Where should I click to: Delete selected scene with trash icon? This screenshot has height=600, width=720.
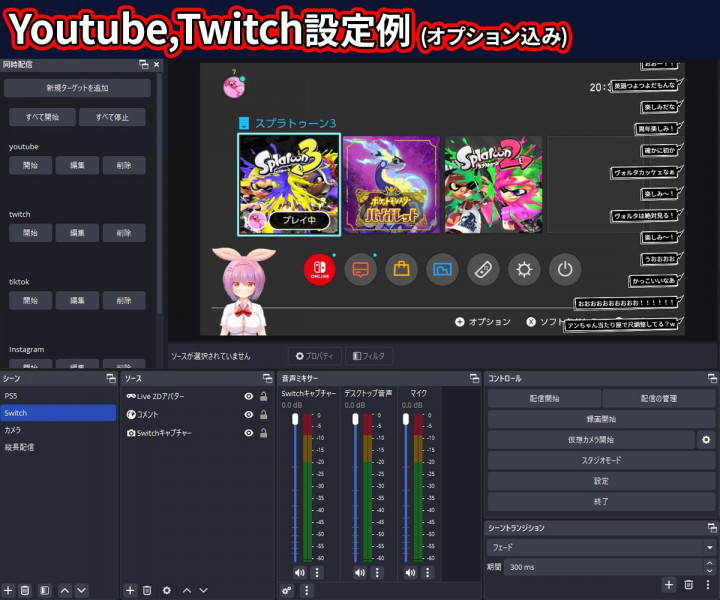(25, 590)
